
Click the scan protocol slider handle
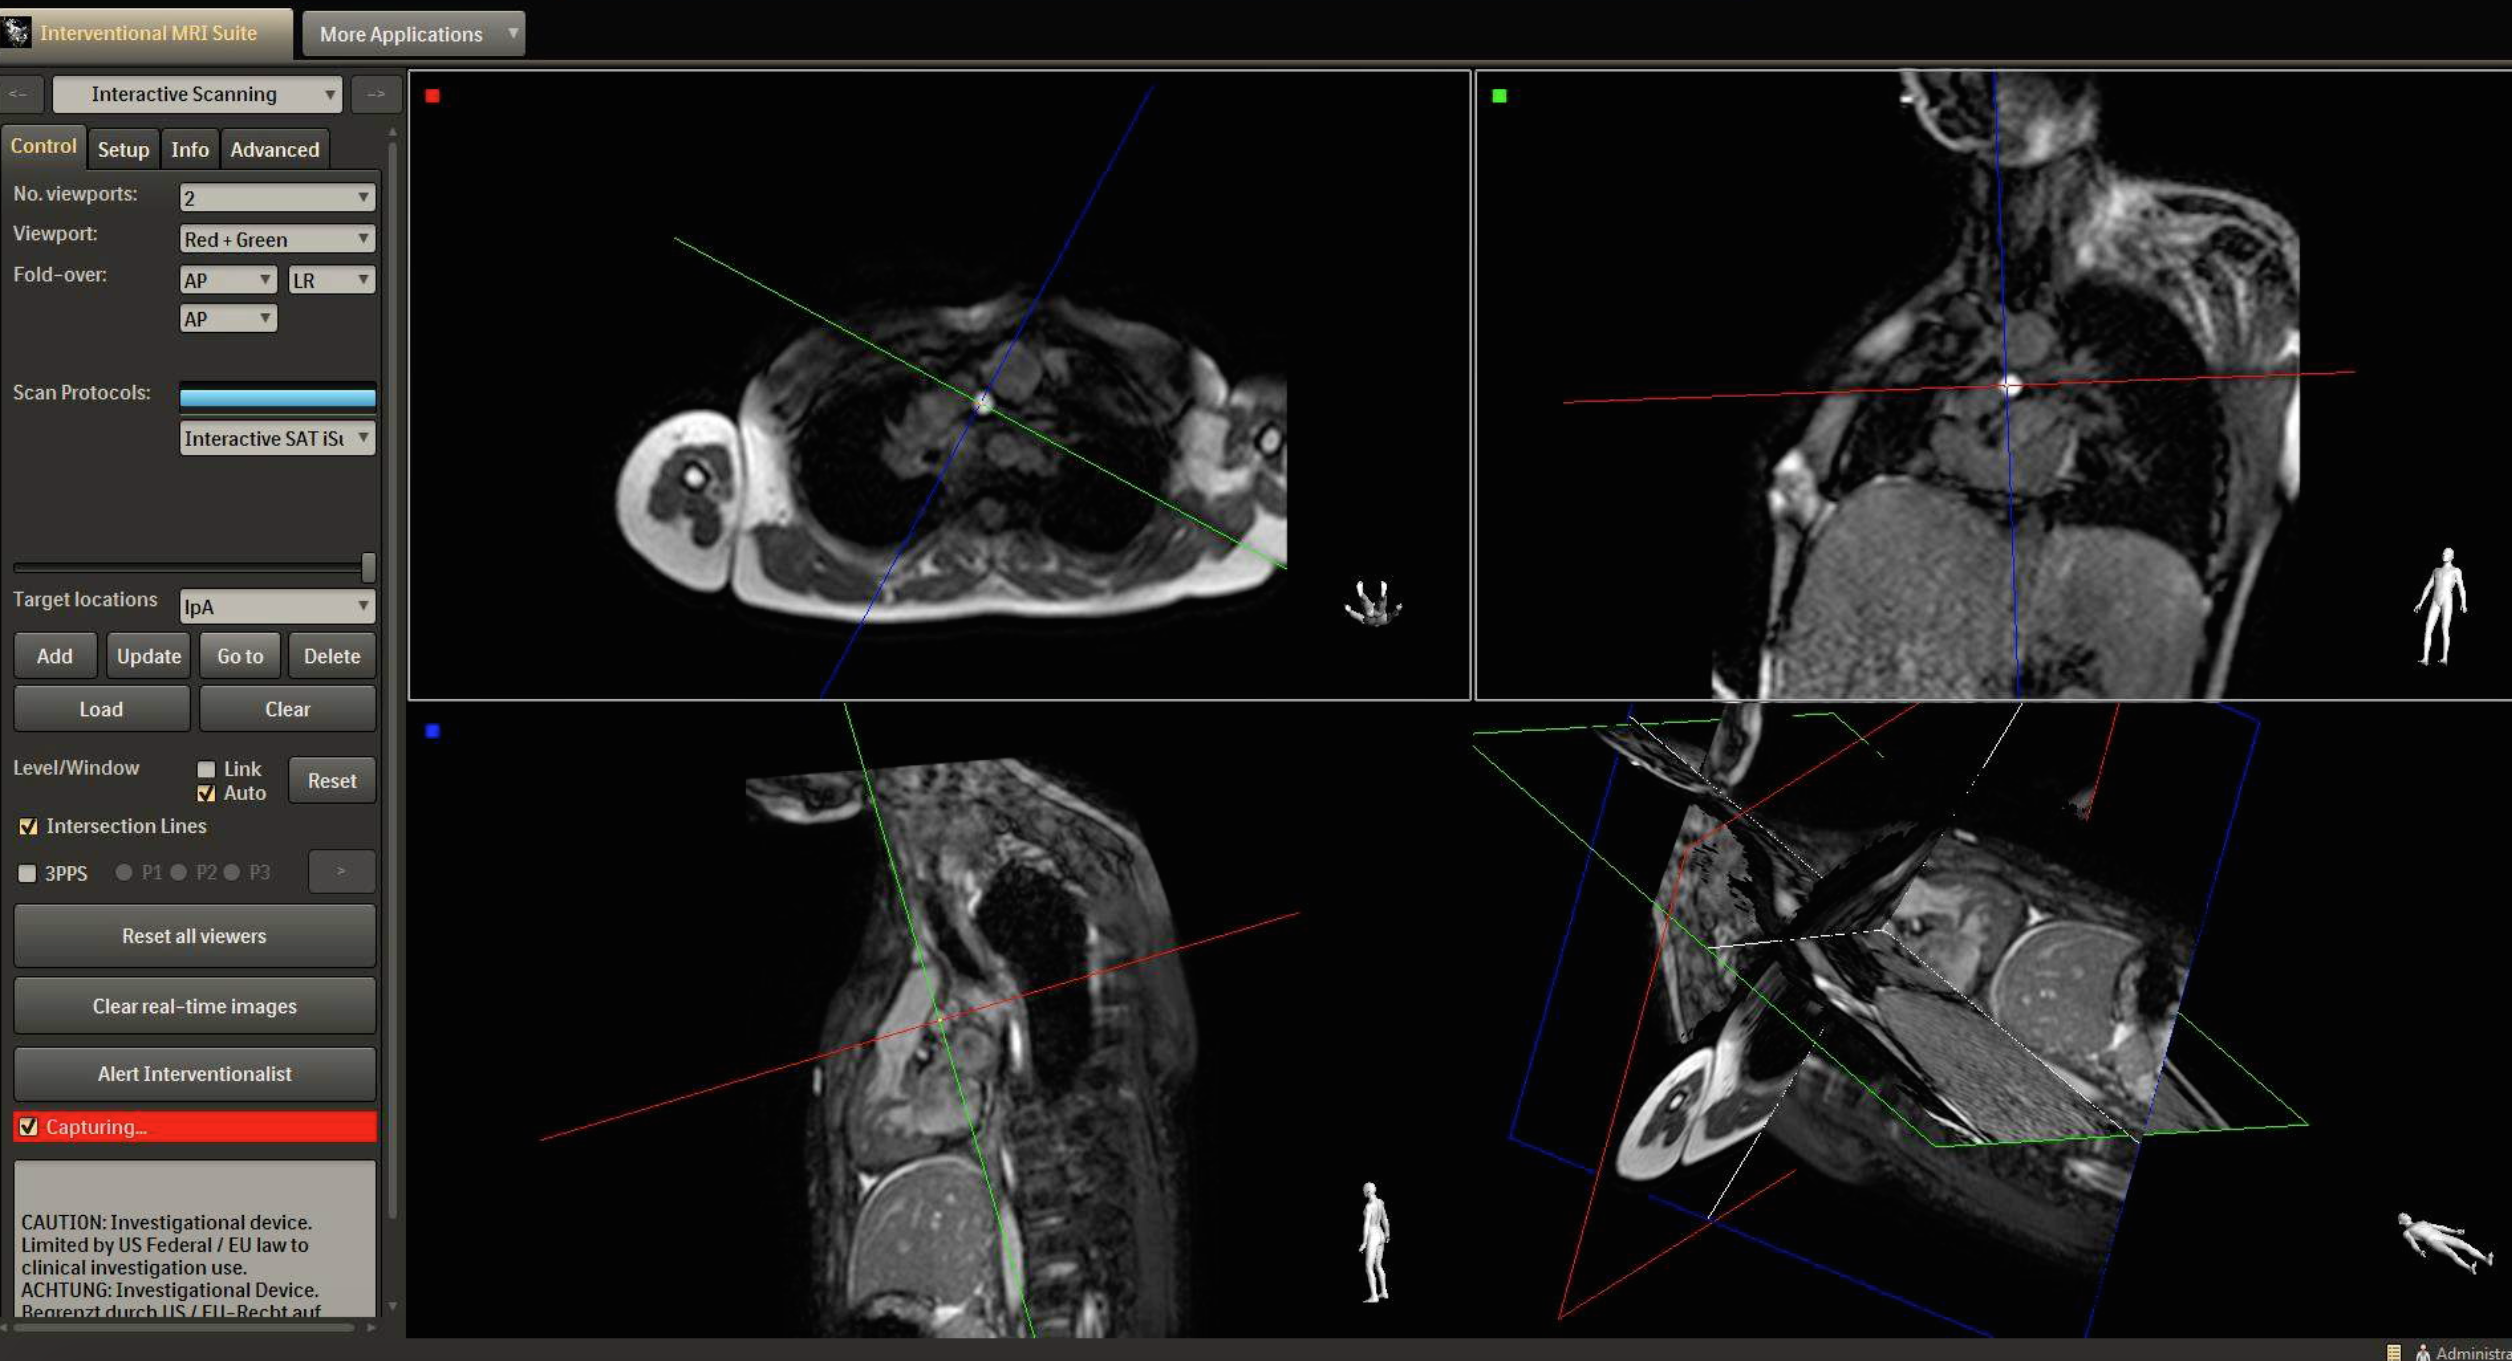point(368,567)
